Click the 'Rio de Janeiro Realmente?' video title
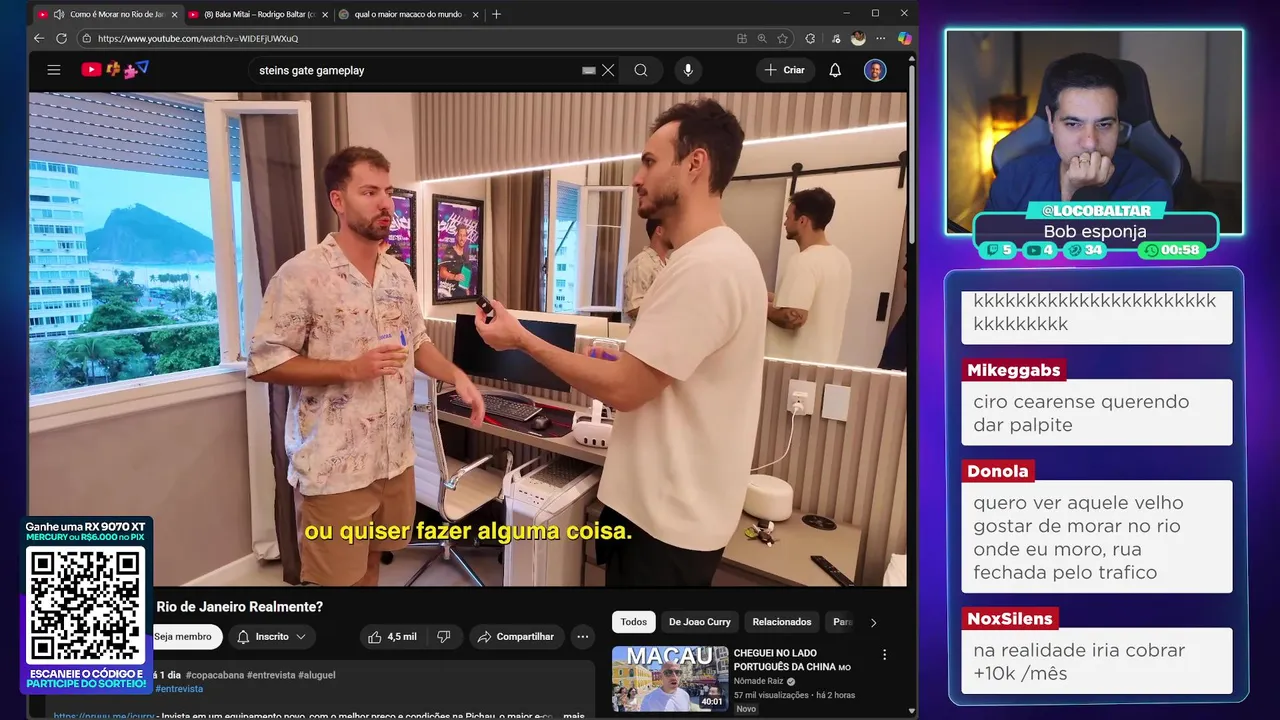The image size is (1280, 720). pyautogui.click(x=240, y=607)
